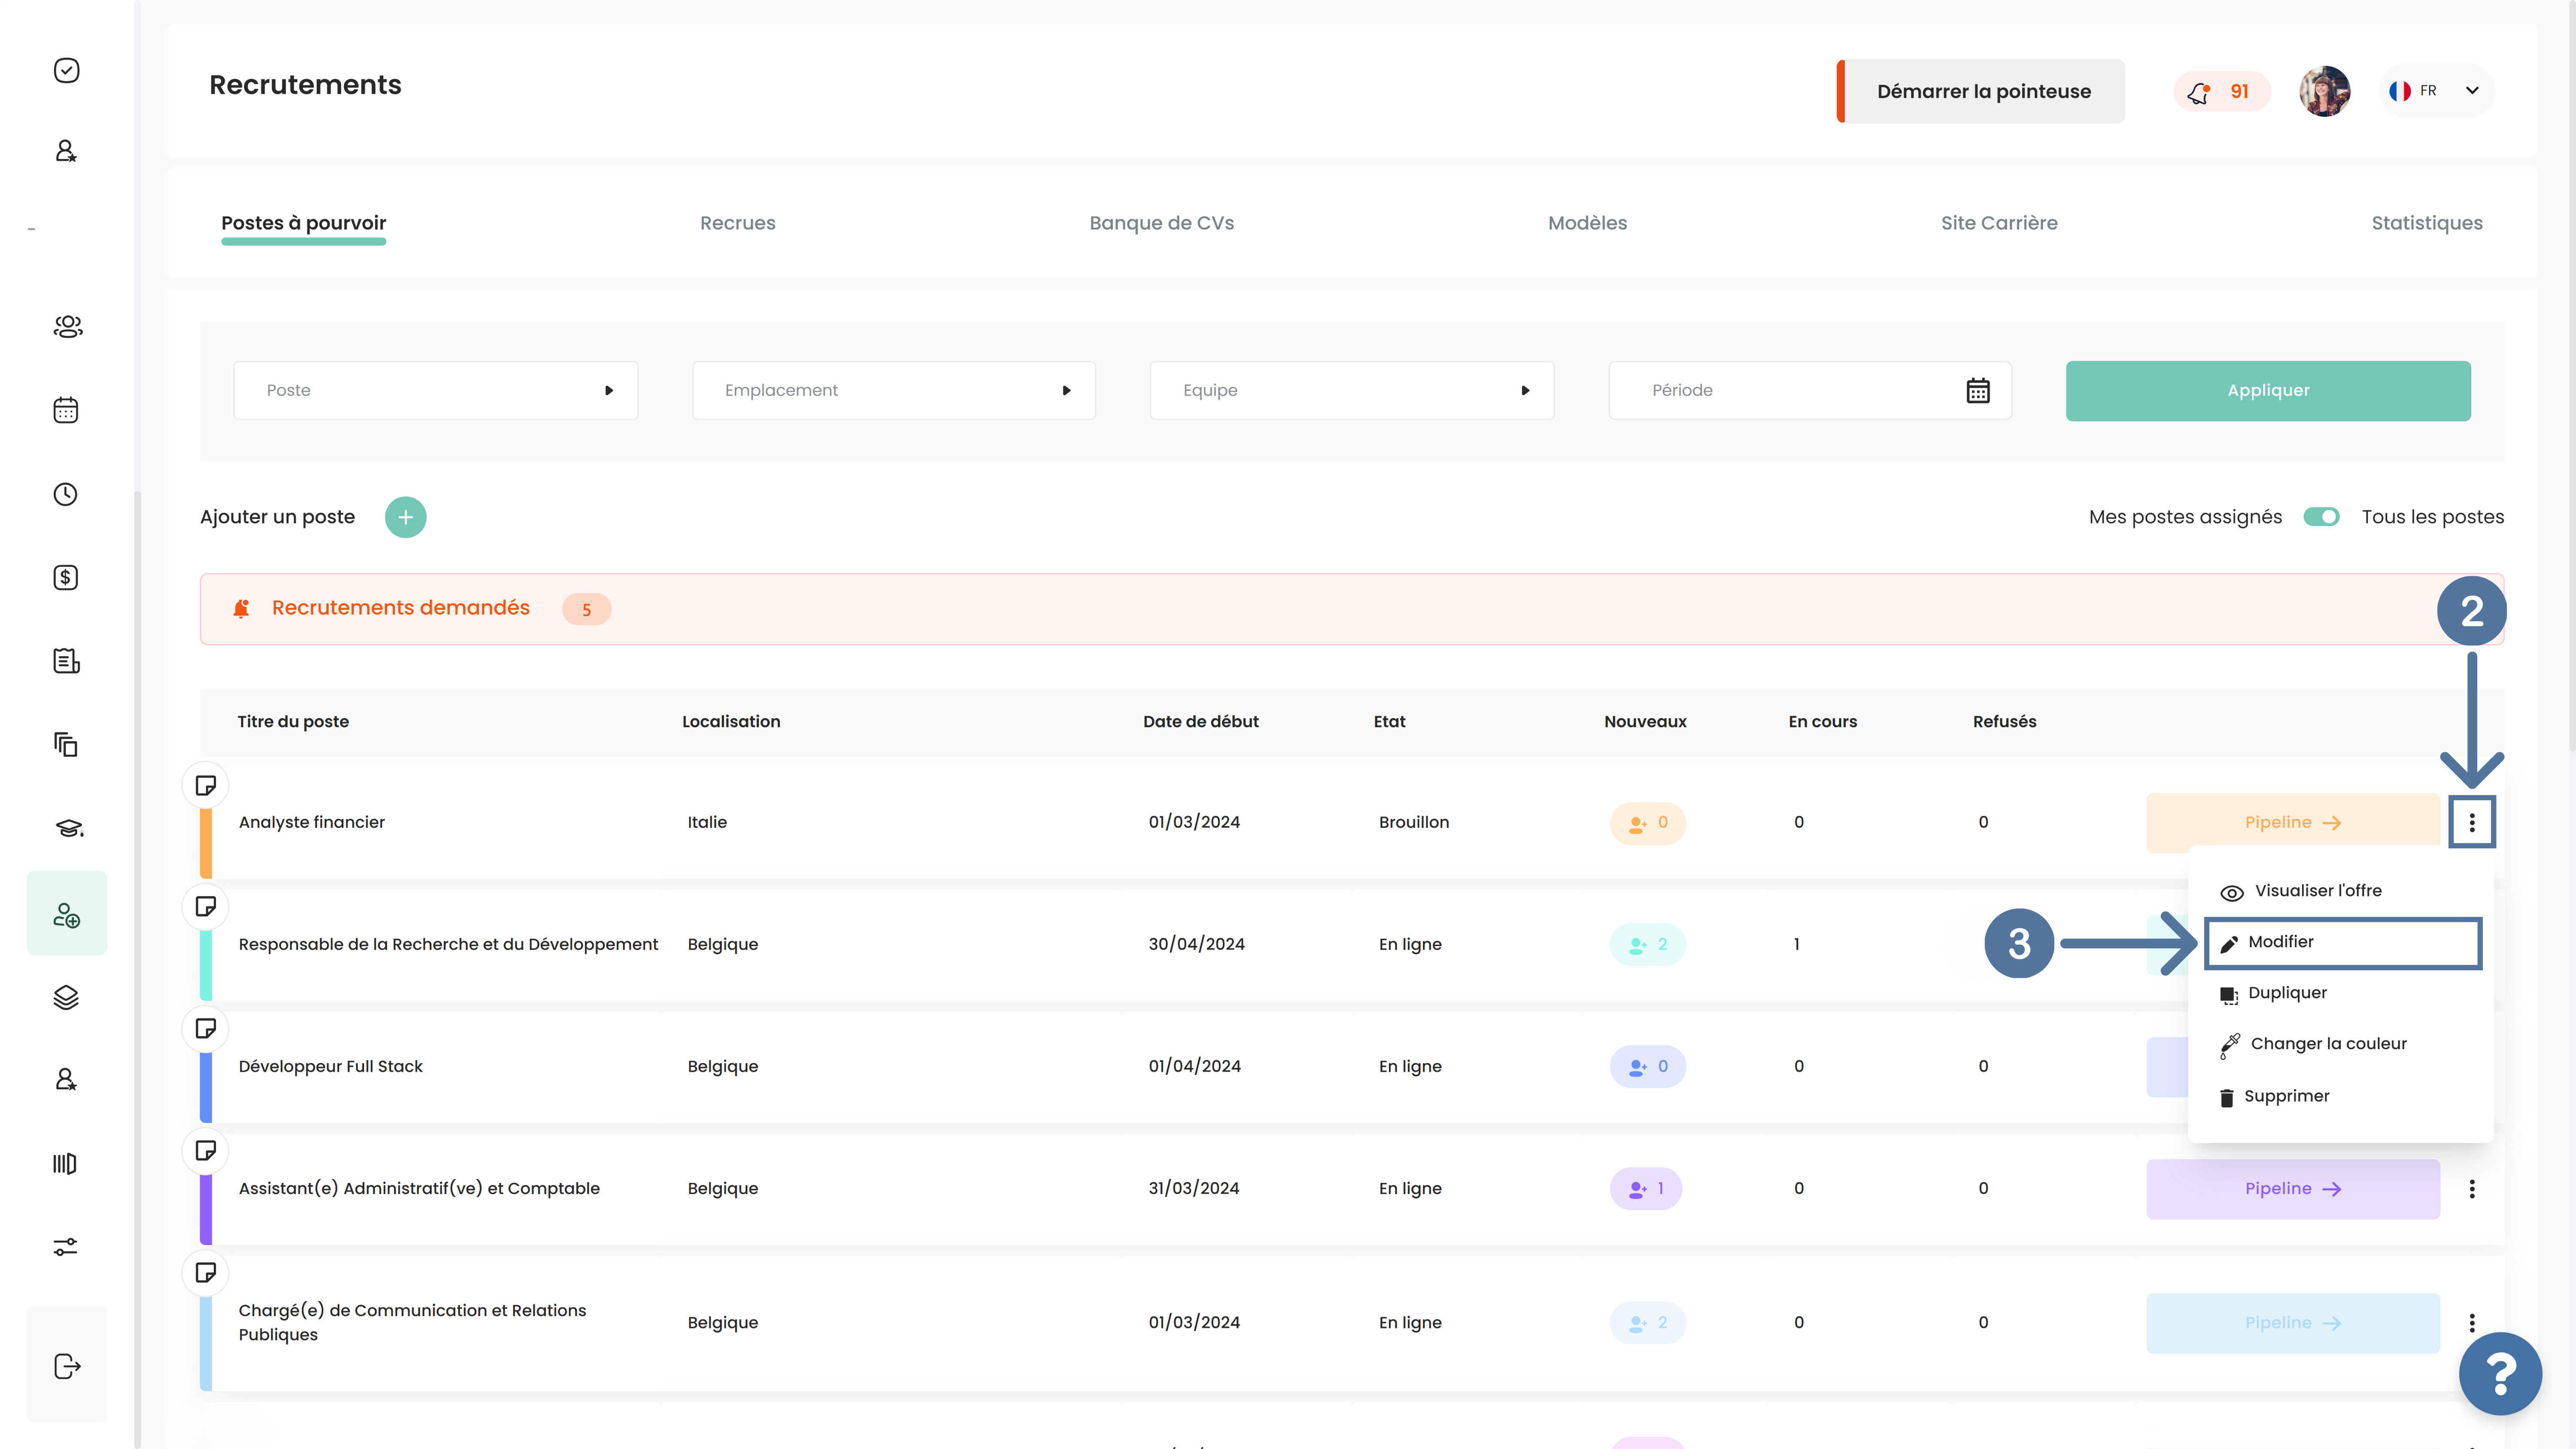Open the help question mark bubble
Viewport: 2576px width, 1449px height.
pos(2500,1374)
